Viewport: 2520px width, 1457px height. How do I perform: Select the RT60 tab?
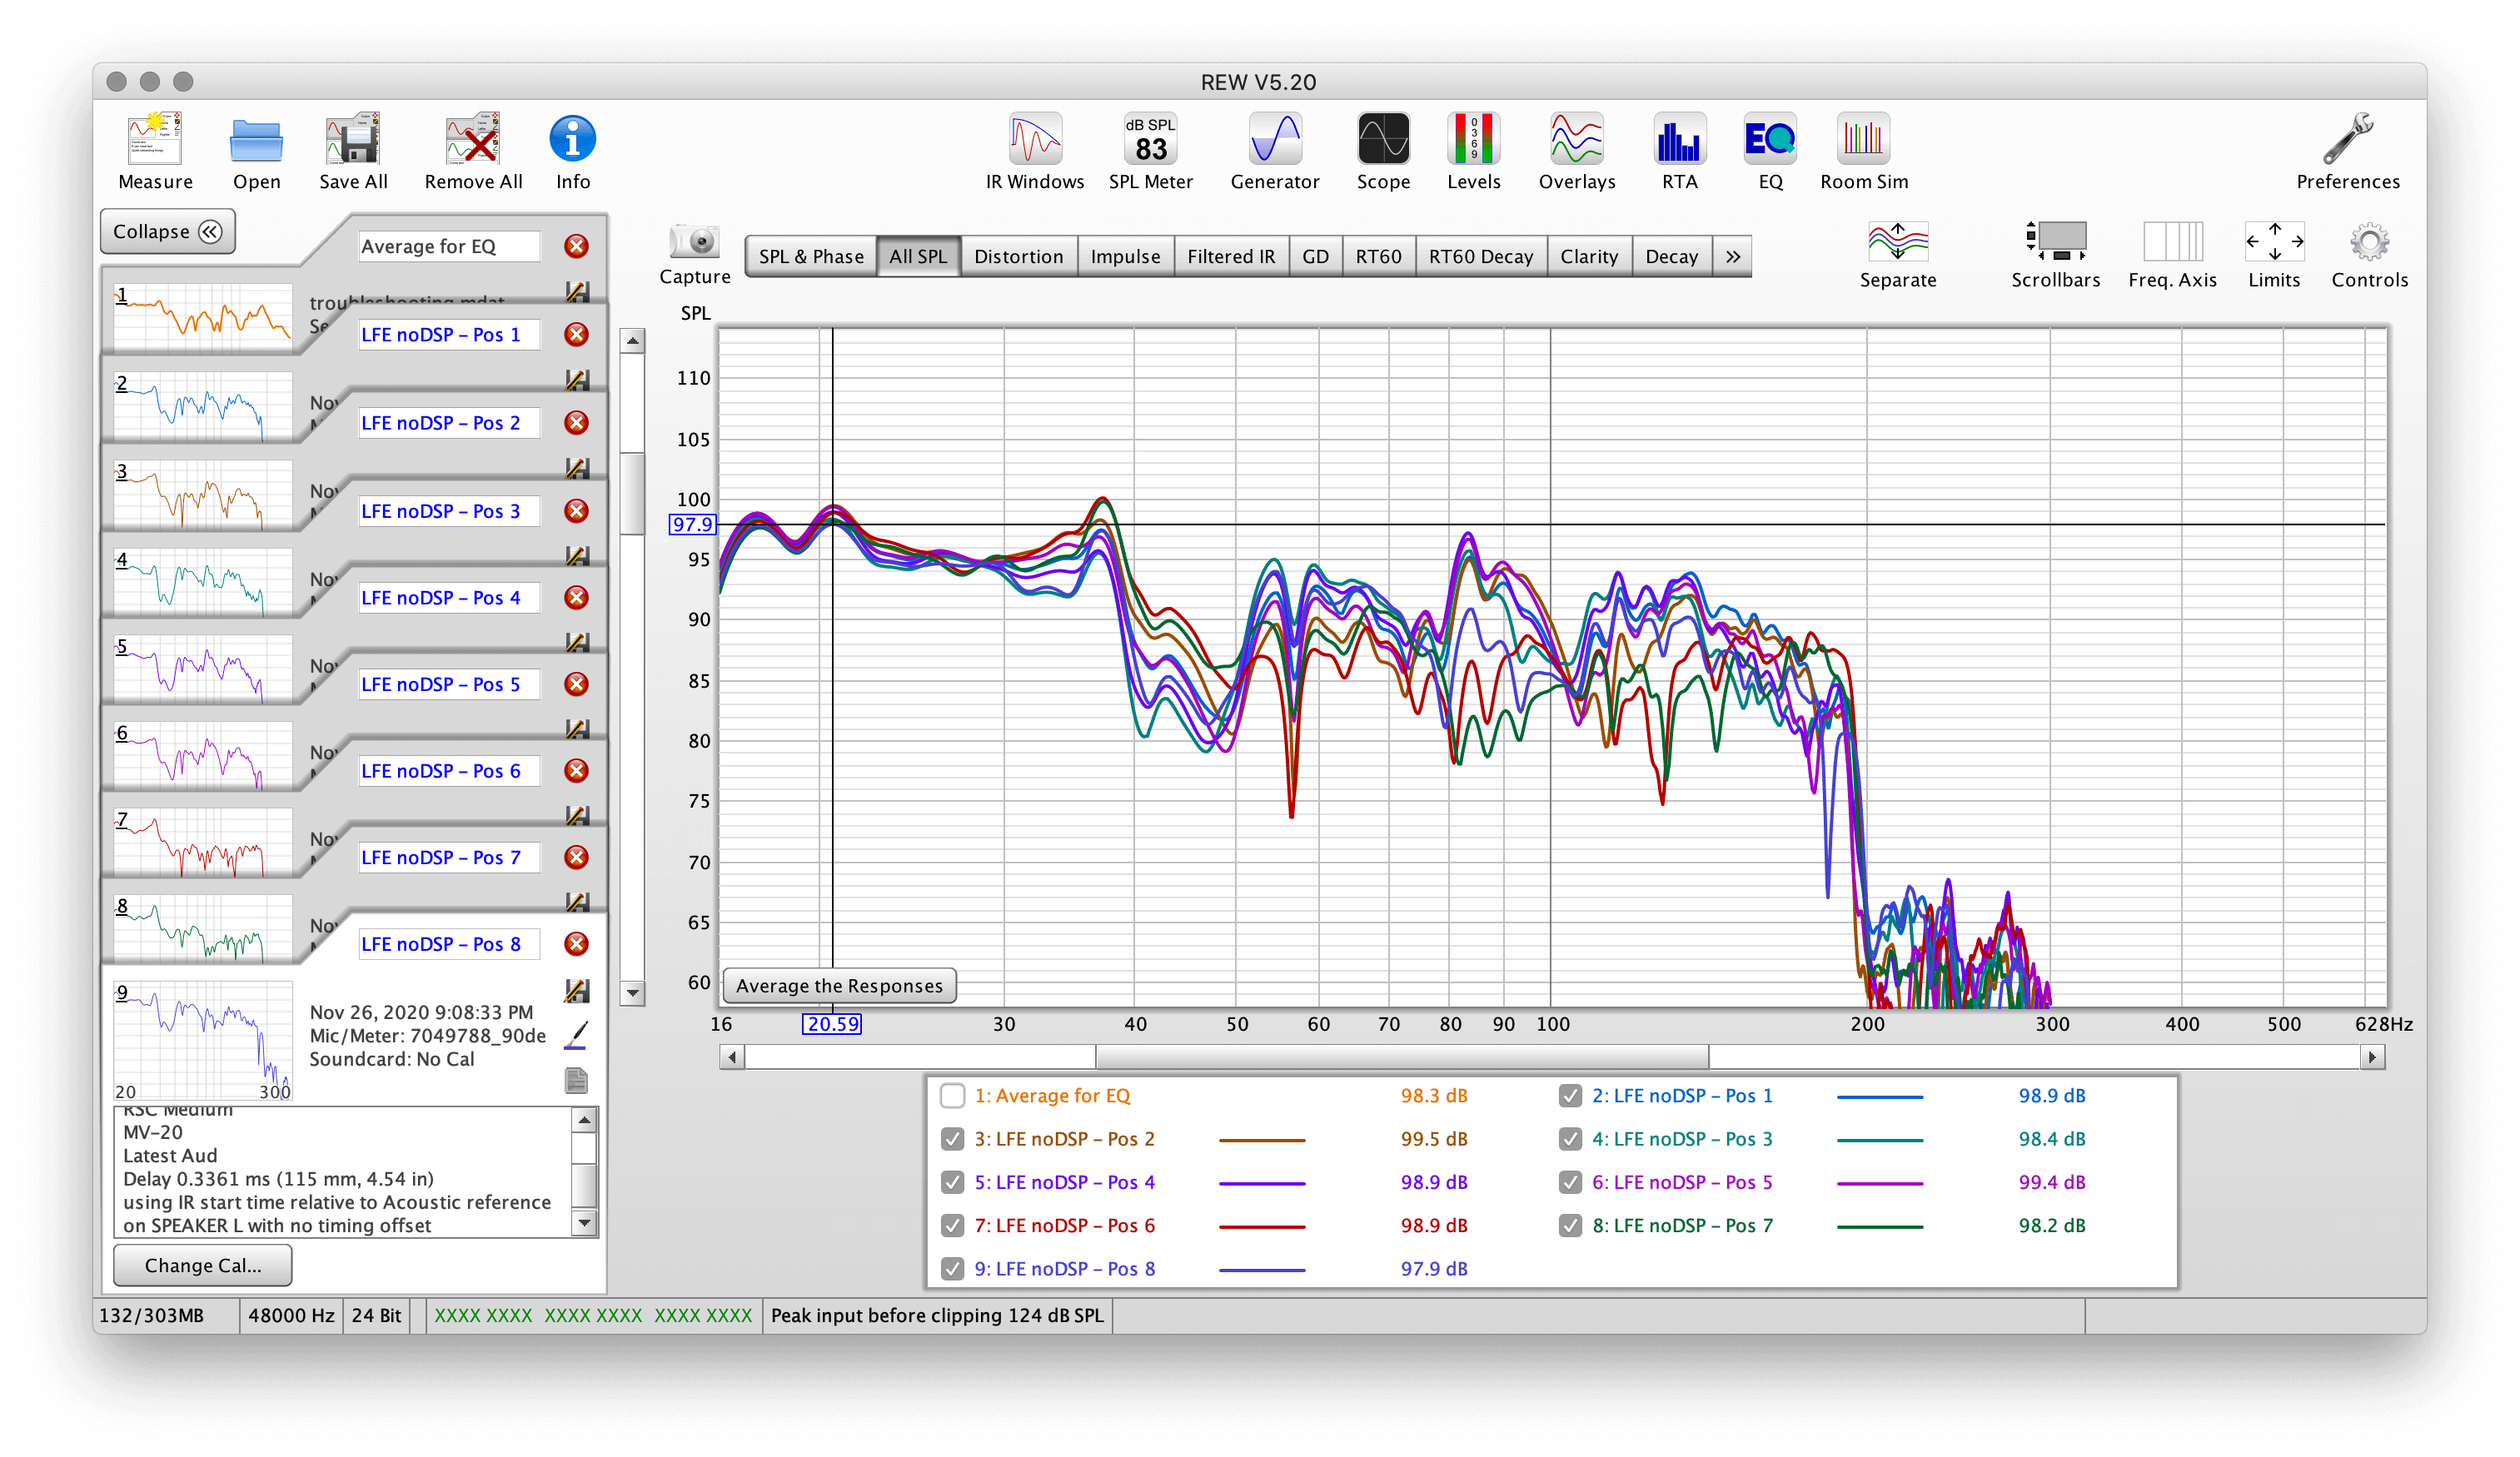coord(1378,257)
